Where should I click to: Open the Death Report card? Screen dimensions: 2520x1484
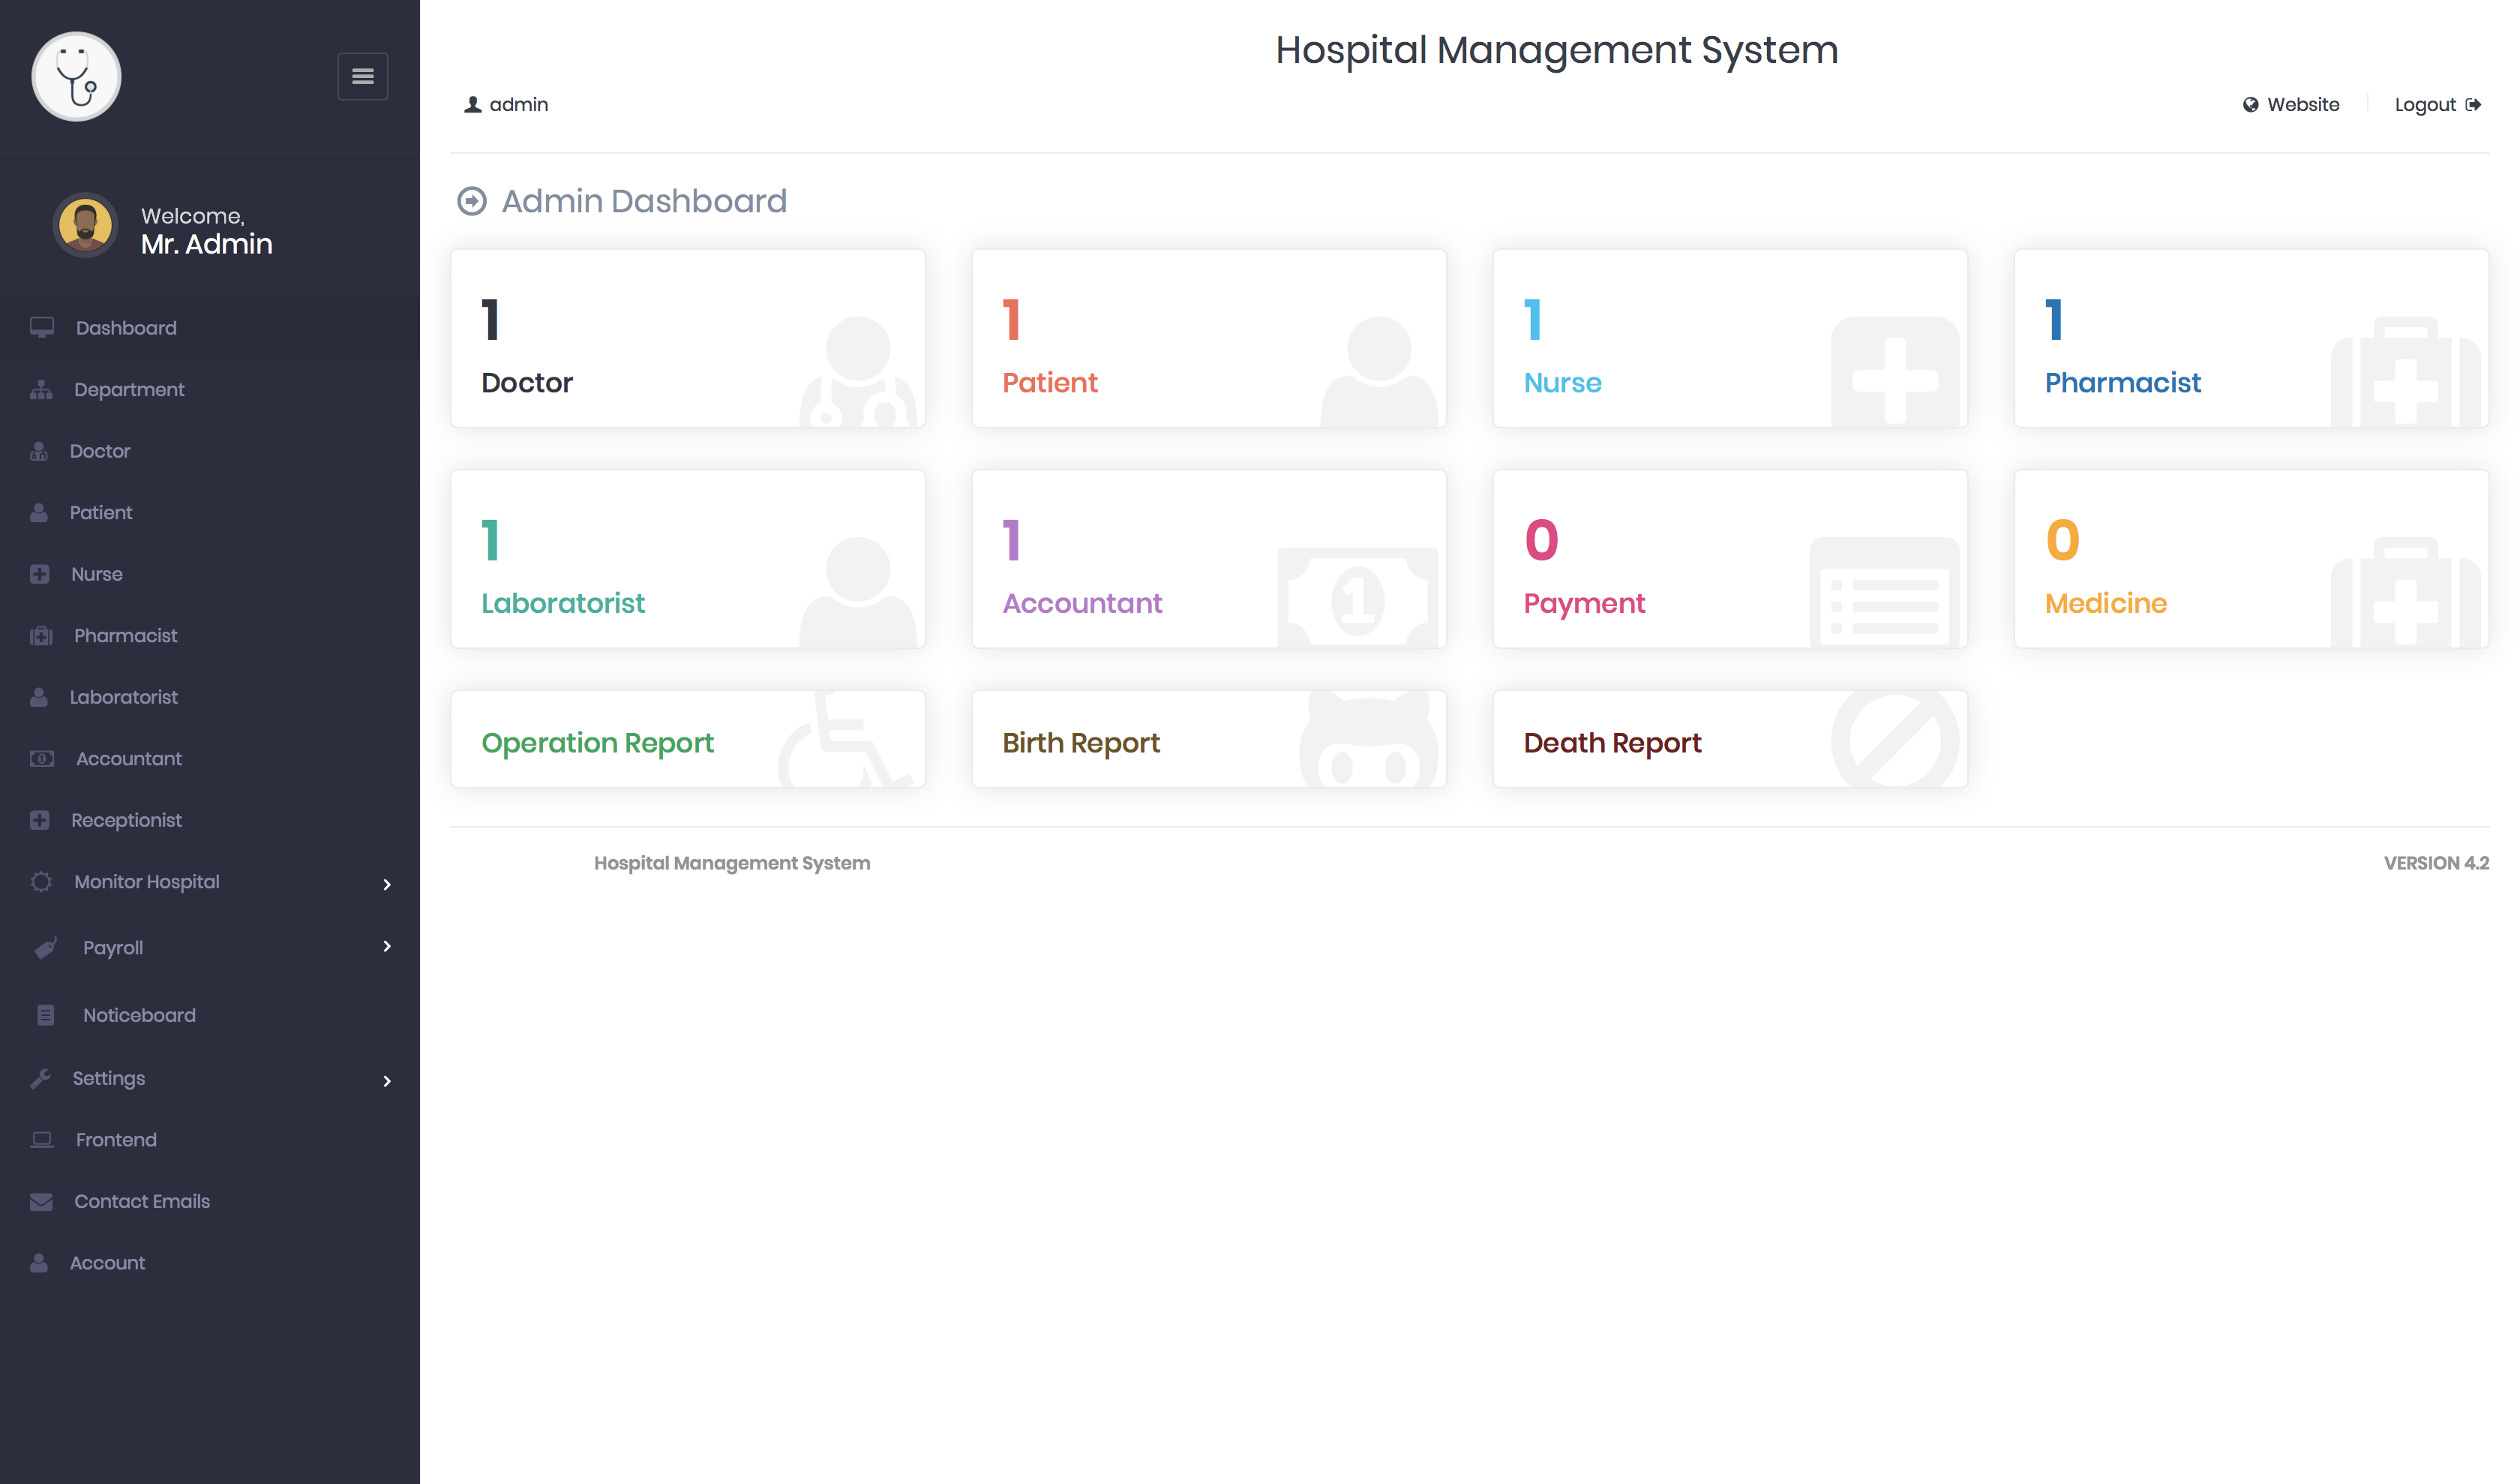pos(1730,739)
